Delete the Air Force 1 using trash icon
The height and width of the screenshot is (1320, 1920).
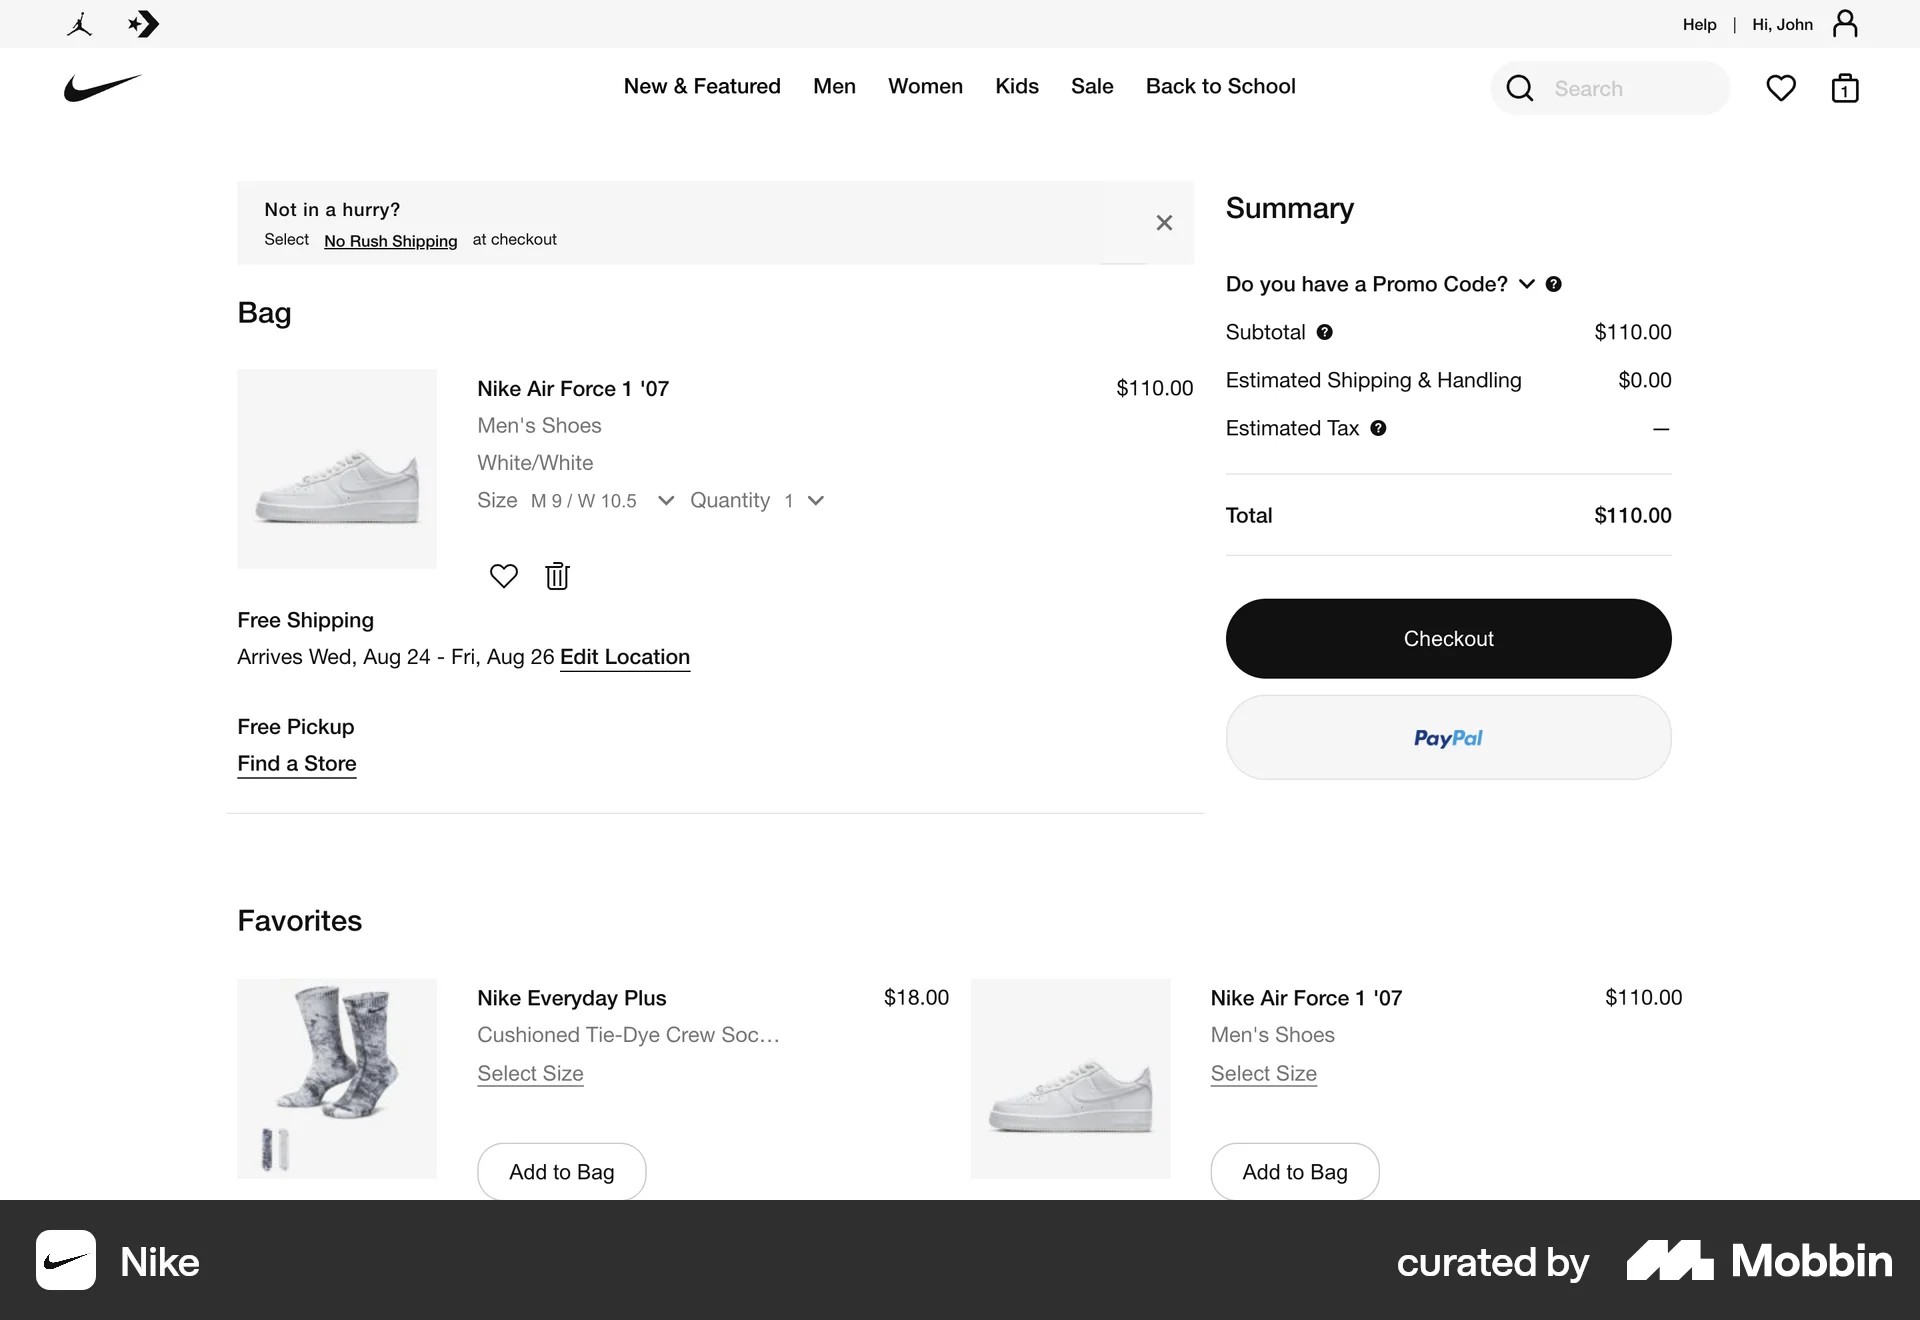(x=557, y=576)
